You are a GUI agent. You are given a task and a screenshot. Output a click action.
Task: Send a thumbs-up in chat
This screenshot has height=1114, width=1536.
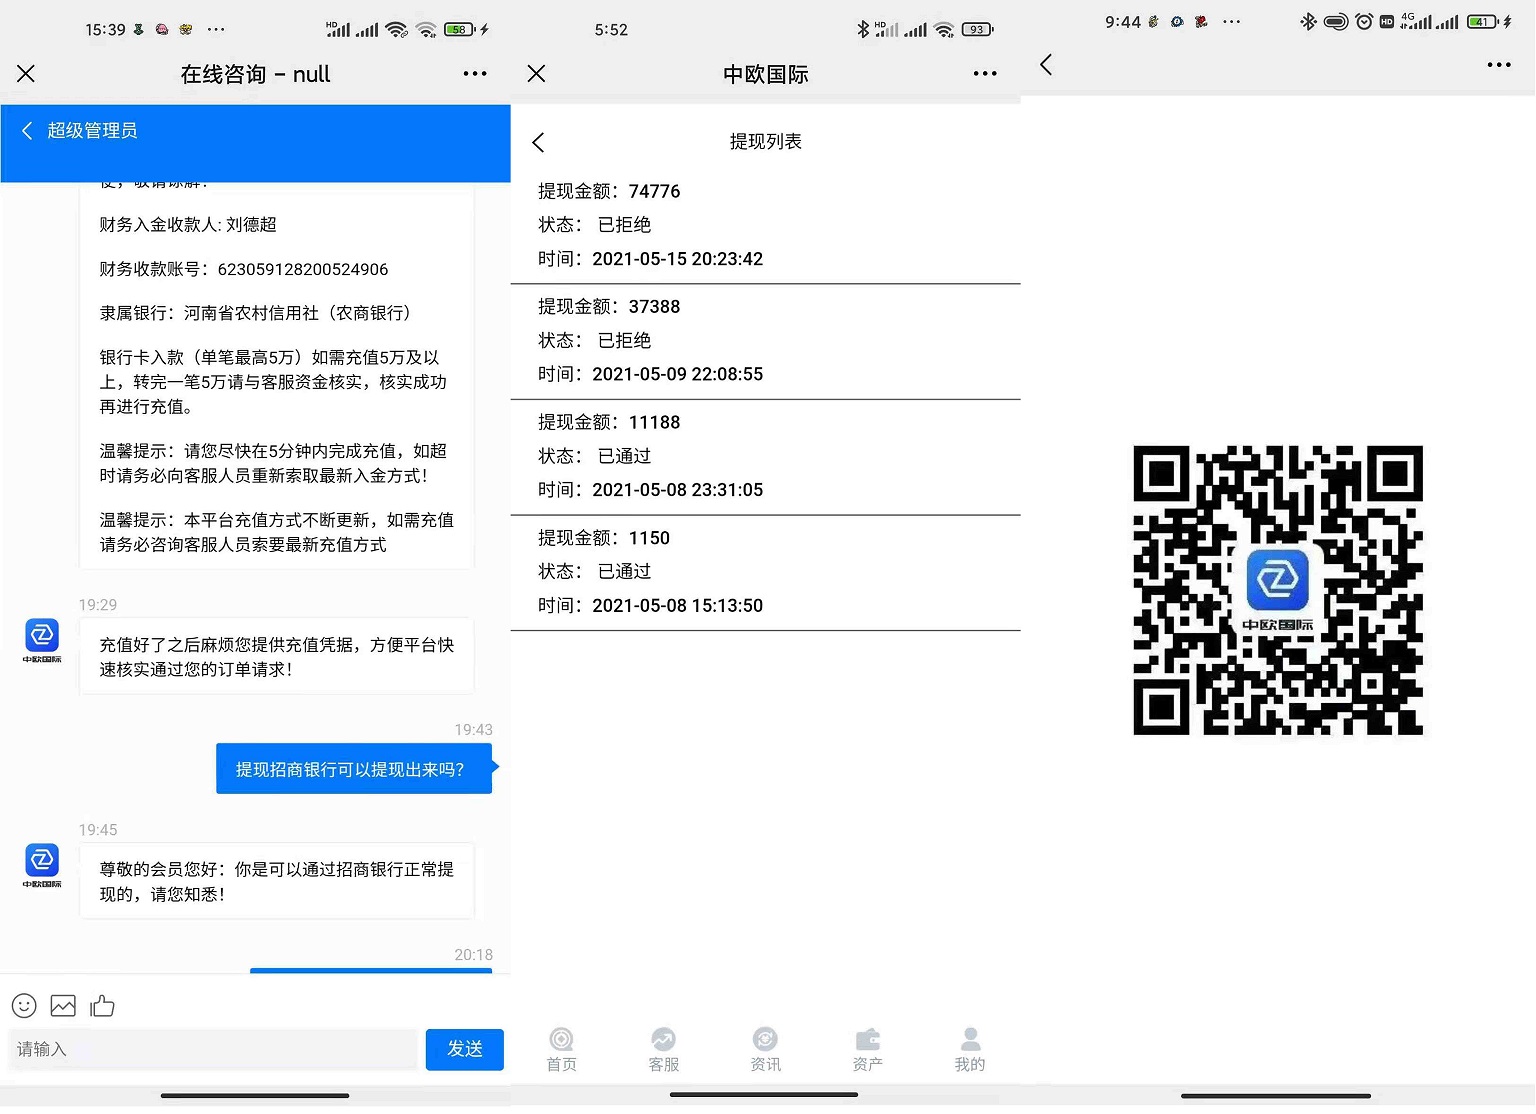[x=102, y=1006]
